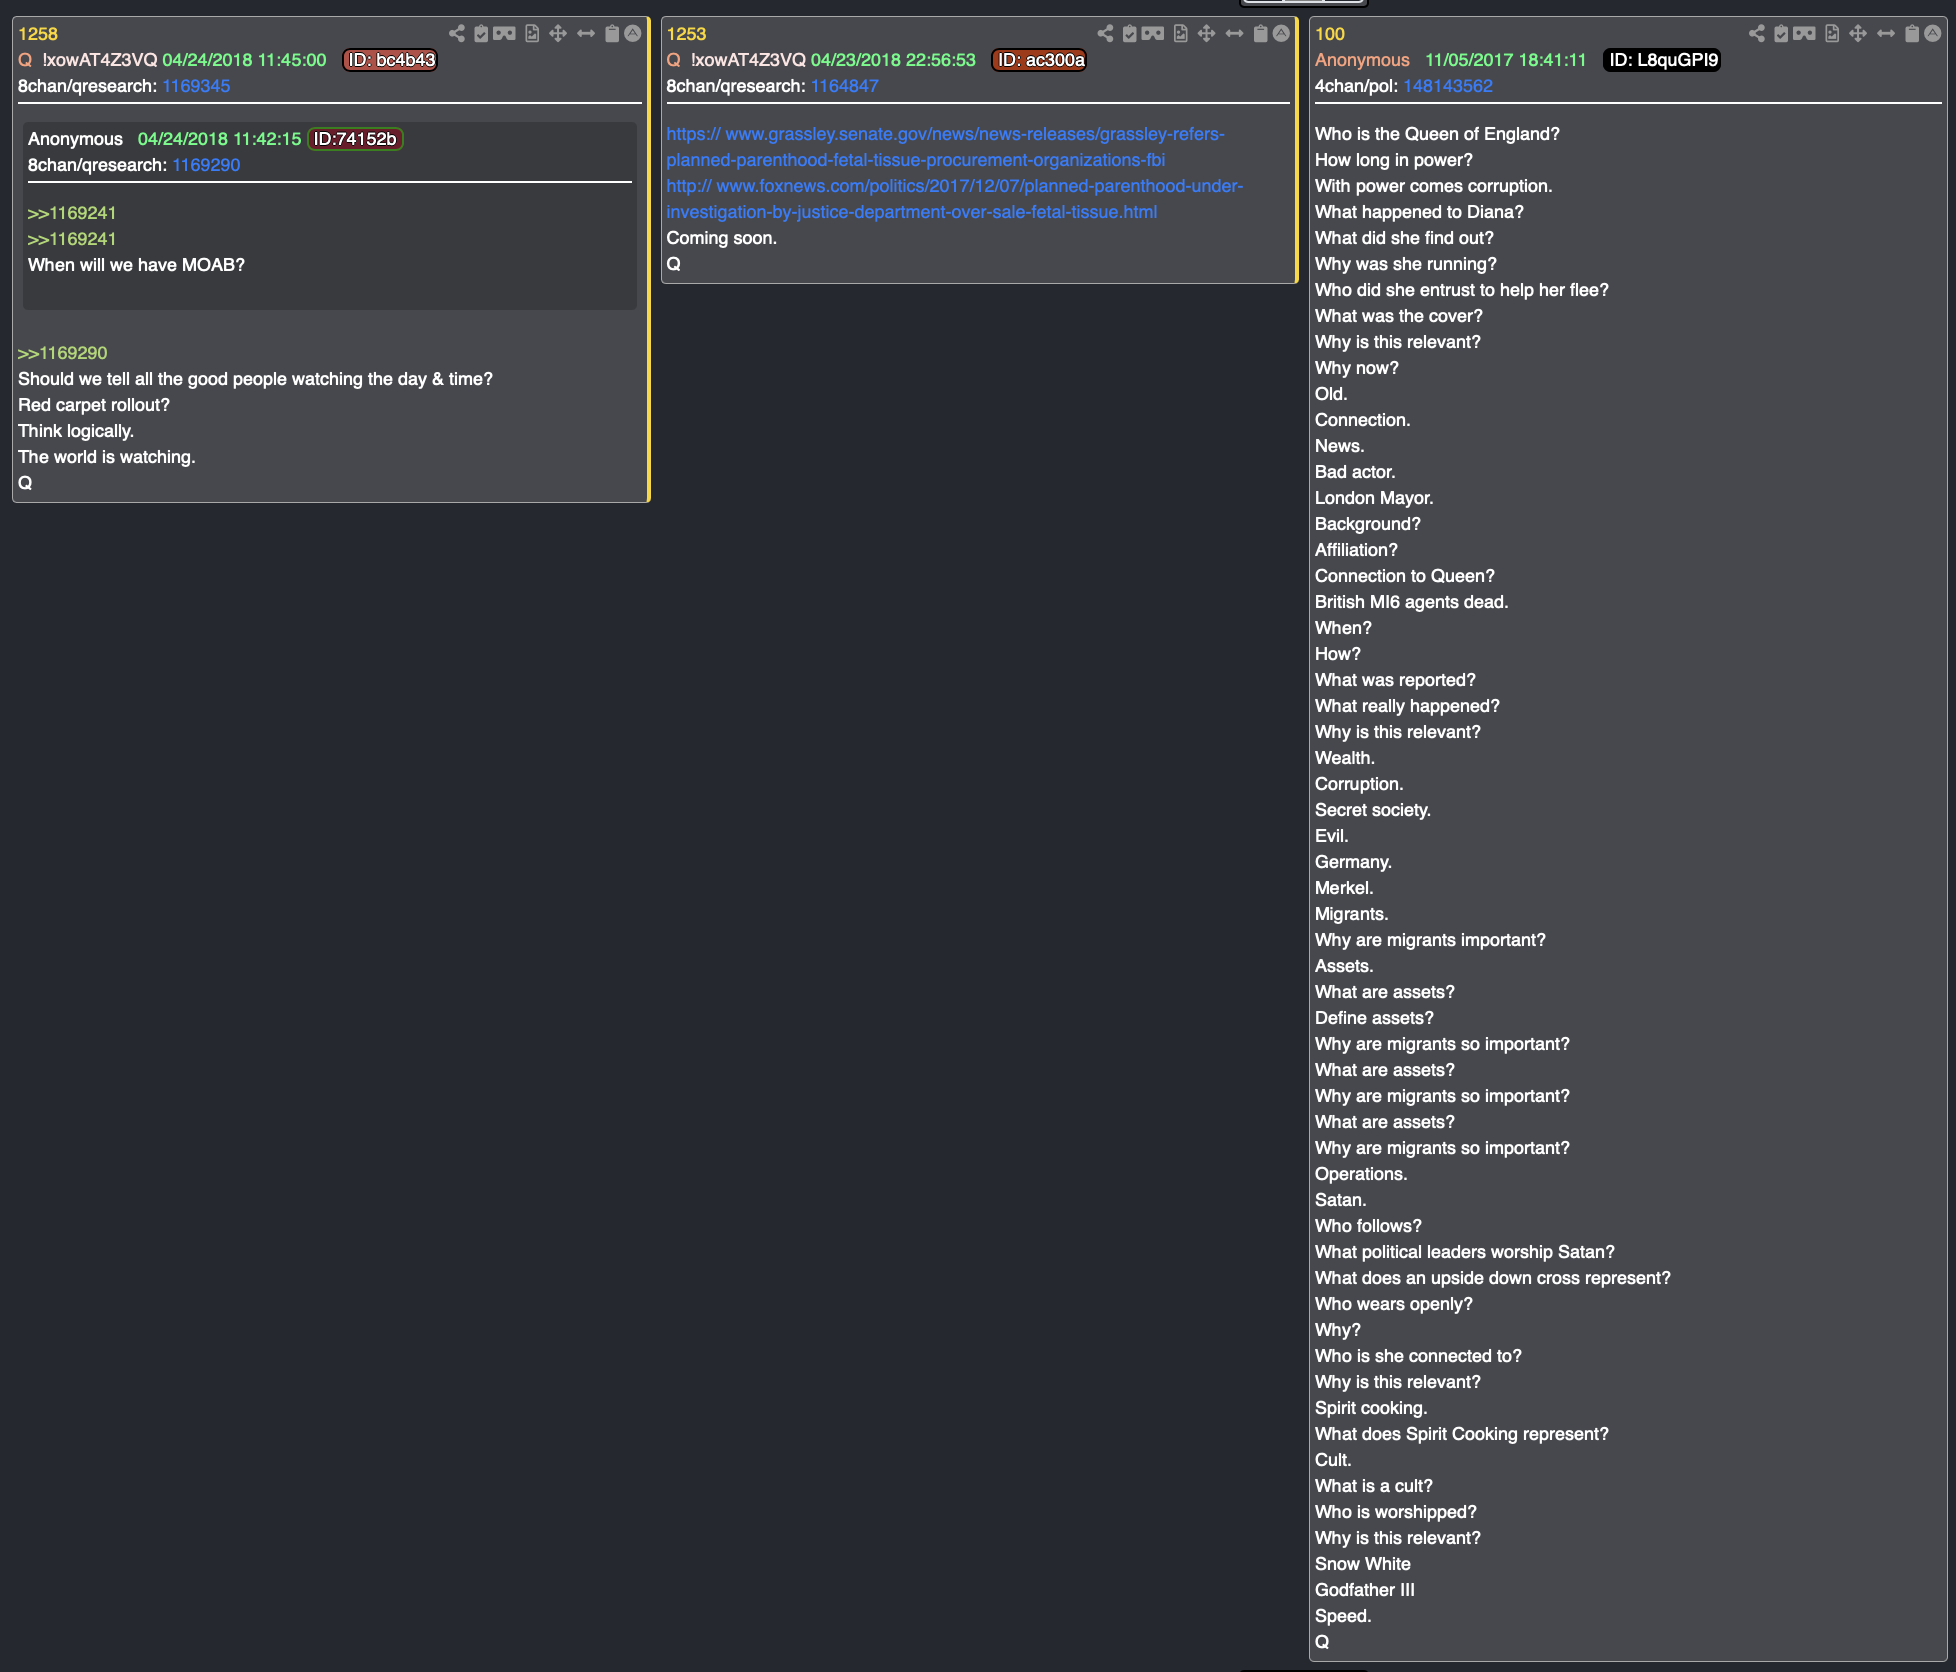Open the 8chan/qresearch link 1169345
The height and width of the screenshot is (1672, 1956).
[196, 86]
